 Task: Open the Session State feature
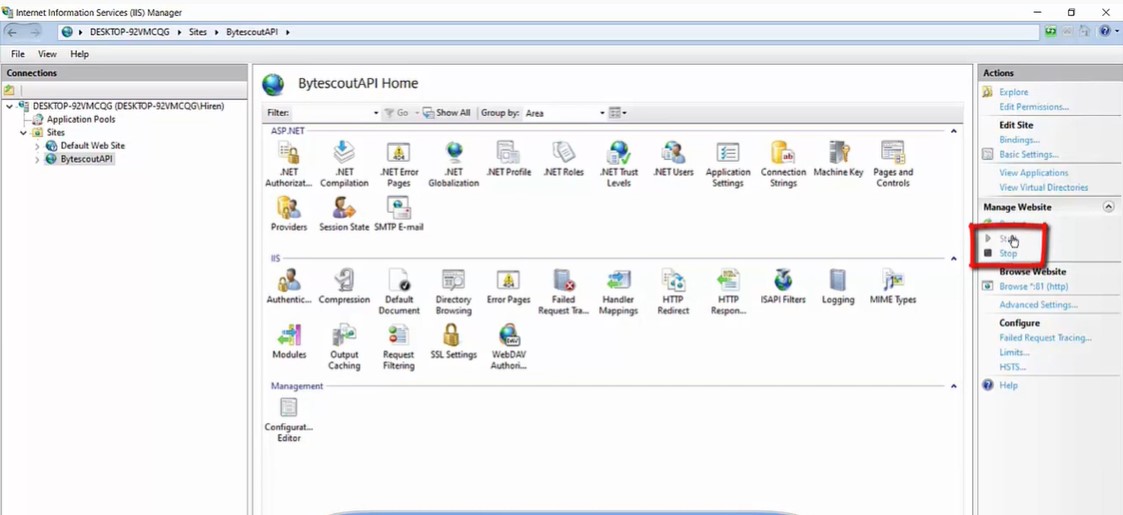(344, 213)
